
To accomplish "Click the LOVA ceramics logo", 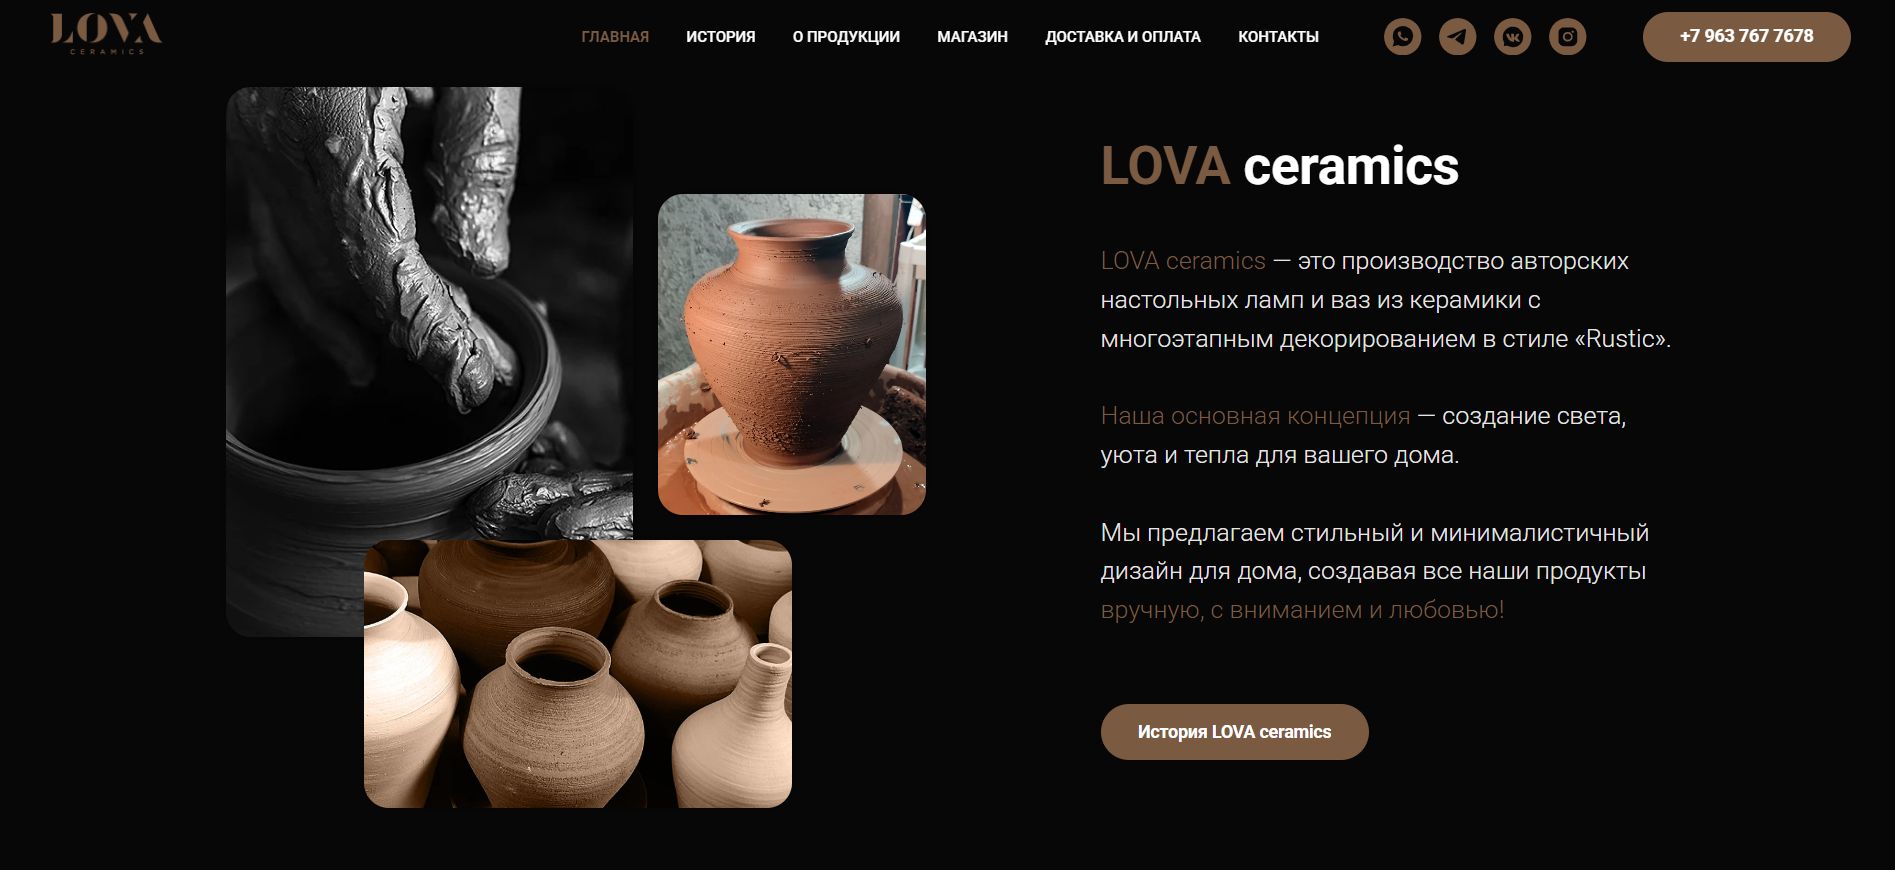I will point(106,34).
